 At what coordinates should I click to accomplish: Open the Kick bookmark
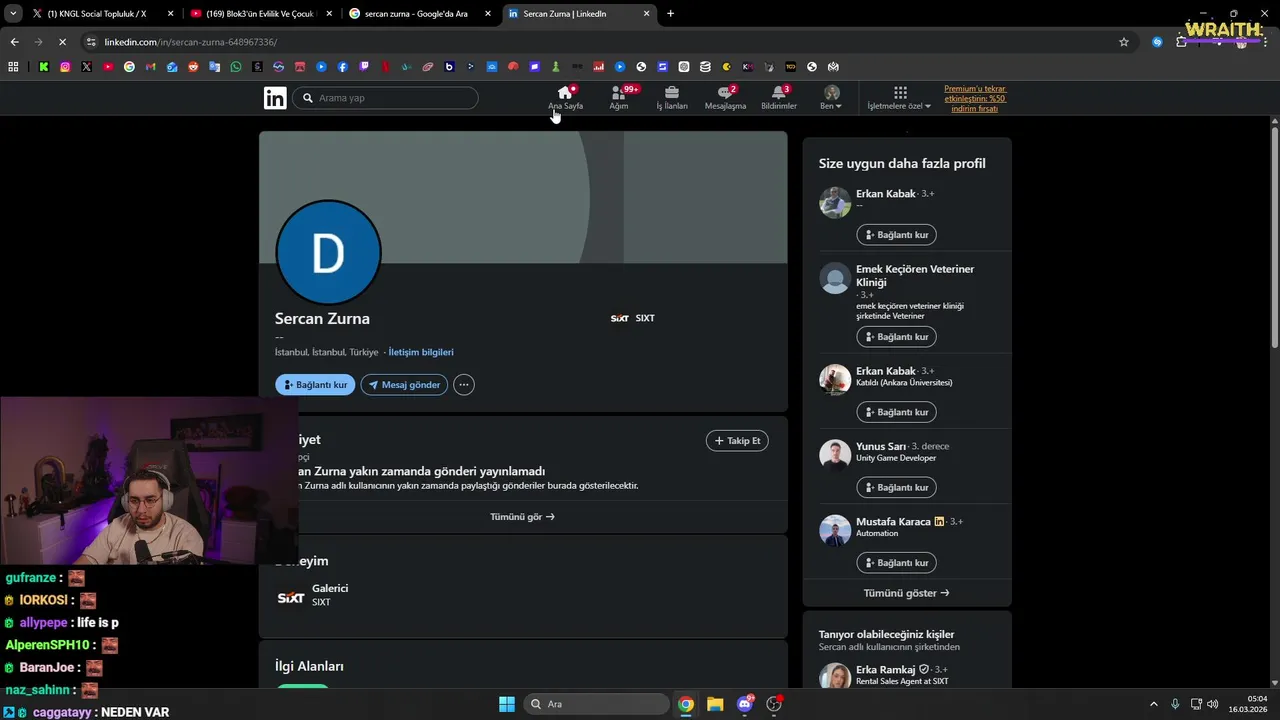click(44, 67)
